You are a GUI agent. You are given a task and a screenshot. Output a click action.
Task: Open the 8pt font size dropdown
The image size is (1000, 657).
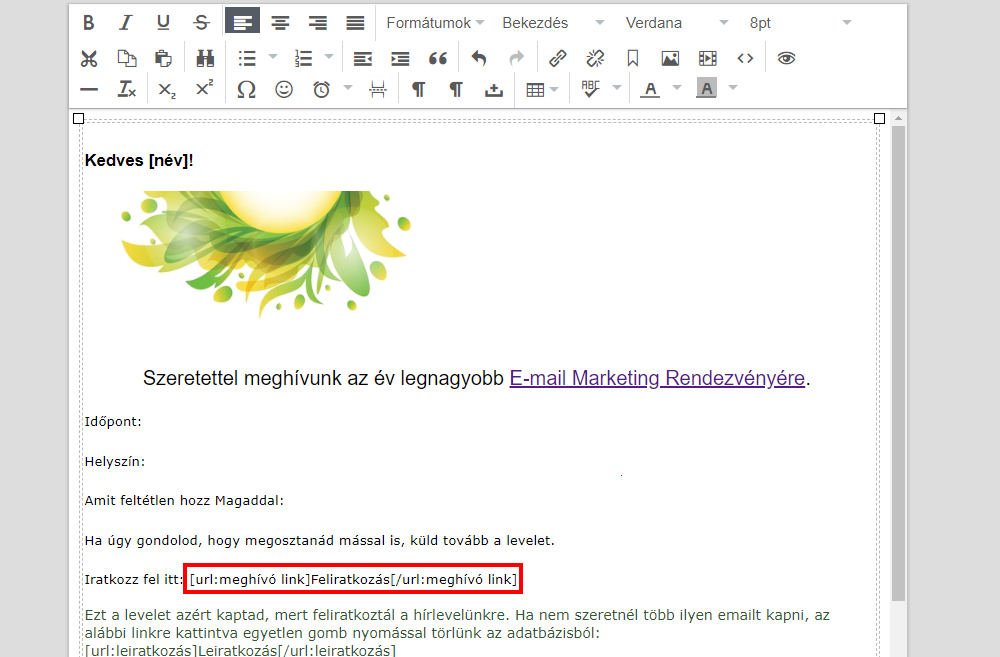click(800, 23)
